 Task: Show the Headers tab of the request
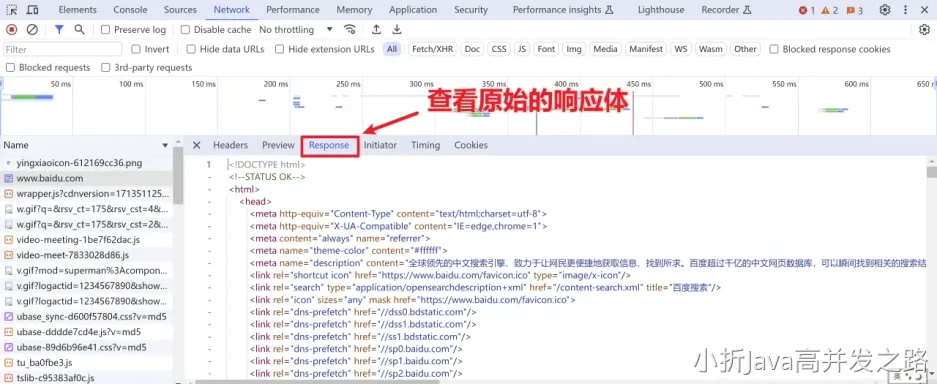click(x=230, y=145)
